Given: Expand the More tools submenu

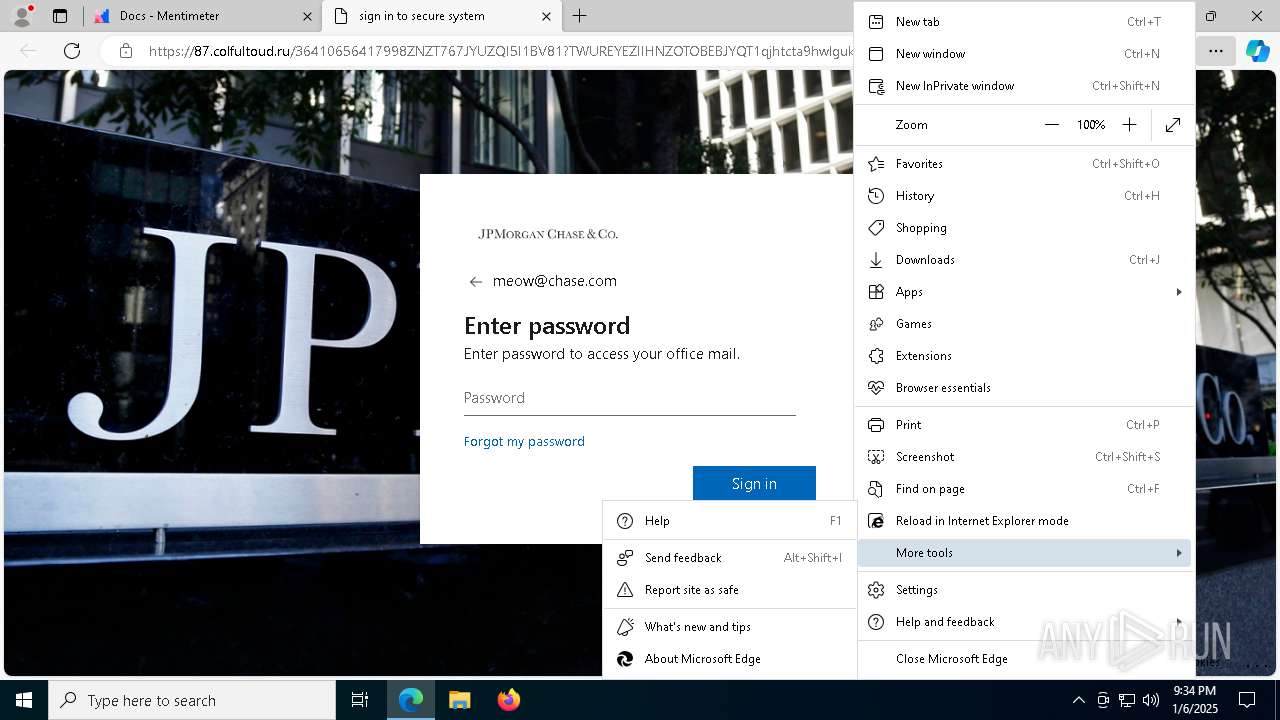Looking at the screenshot, I should (1025, 553).
